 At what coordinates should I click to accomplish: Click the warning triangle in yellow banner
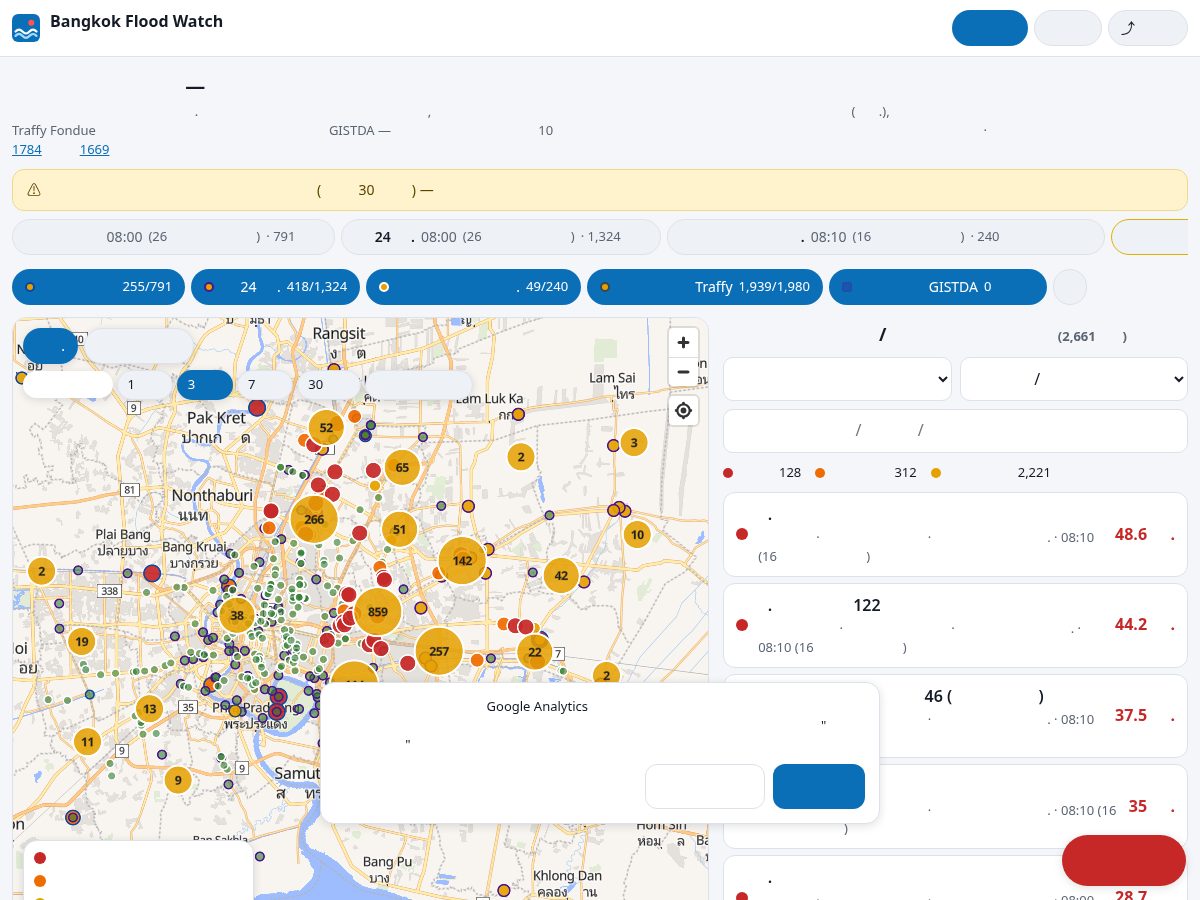pyautogui.click(x=34, y=190)
